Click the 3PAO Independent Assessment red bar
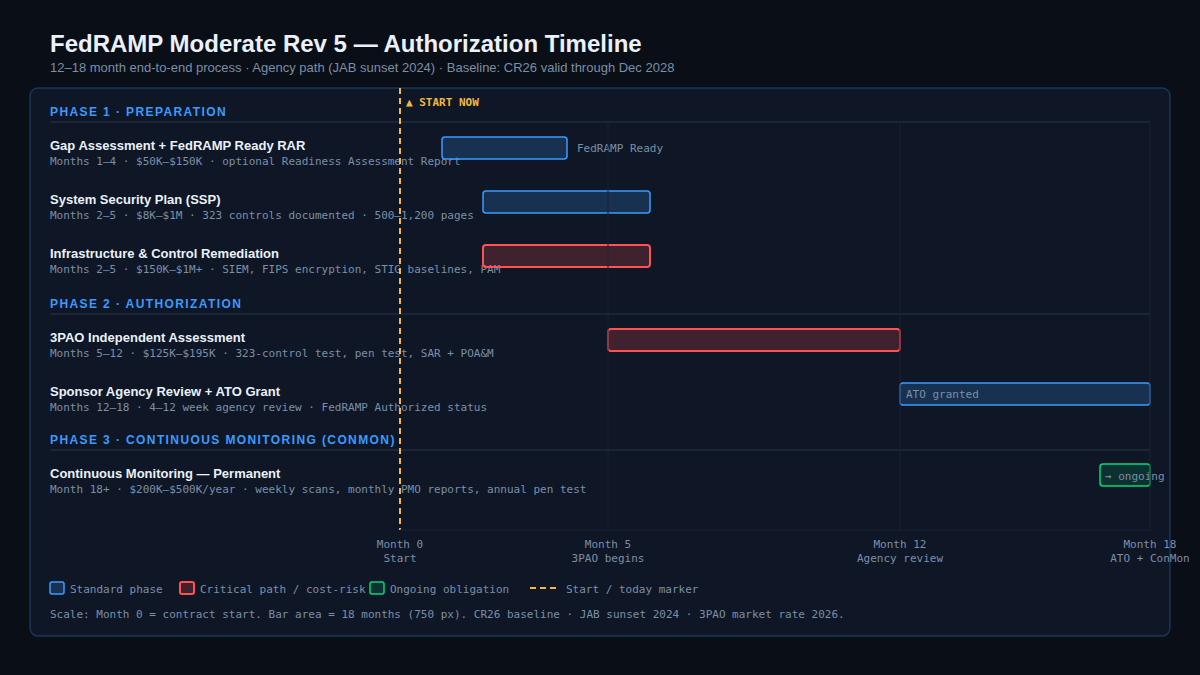1200x675 pixels. pyautogui.click(x=754, y=340)
